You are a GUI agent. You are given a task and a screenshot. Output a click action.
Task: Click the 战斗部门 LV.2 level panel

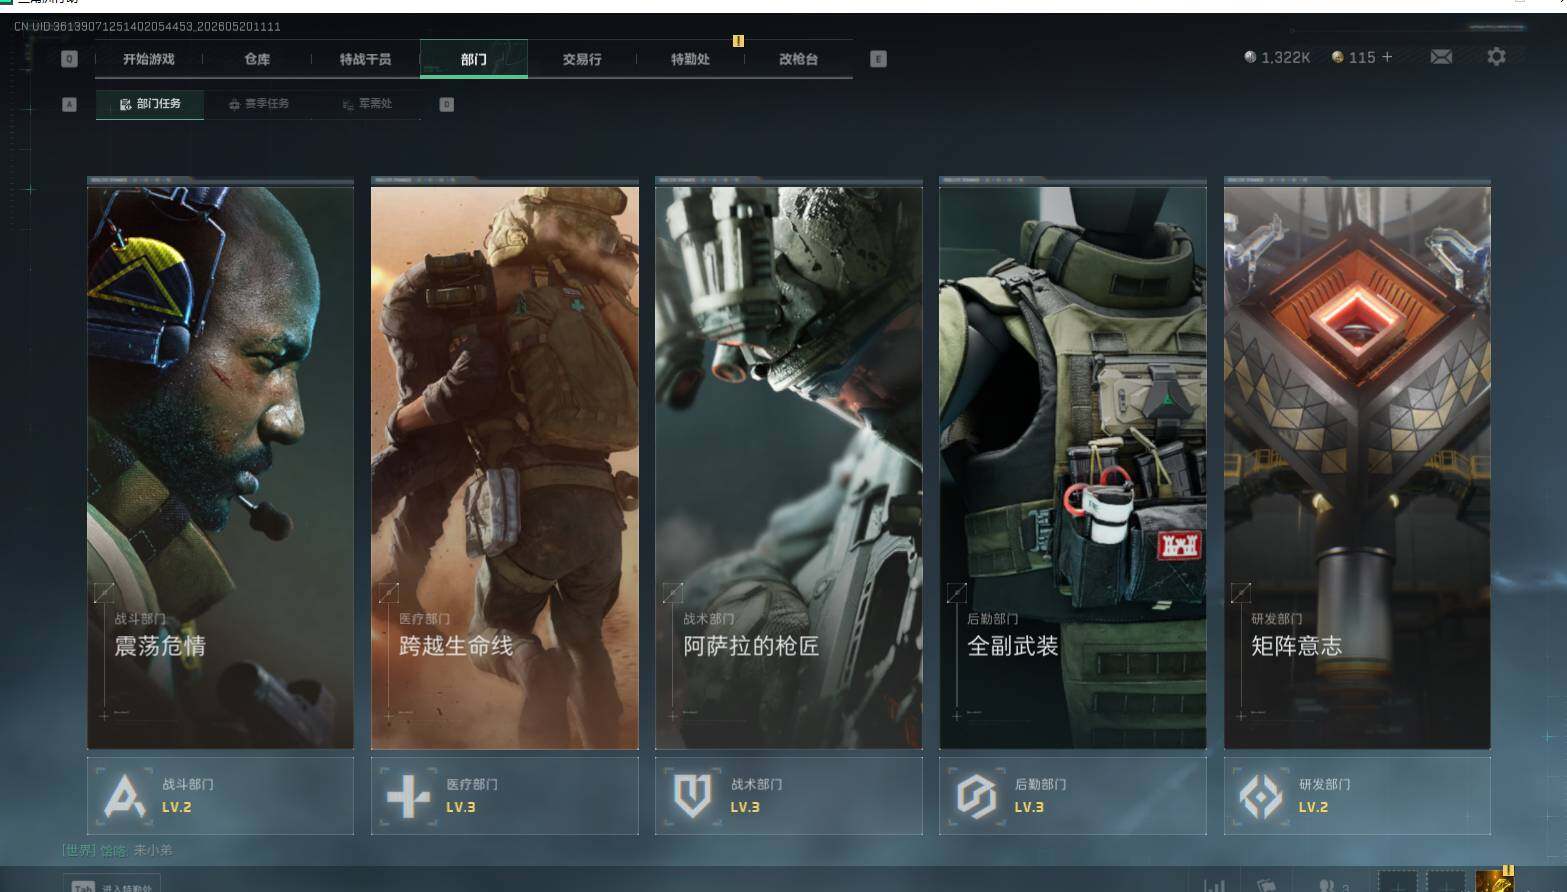click(x=220, y=796)
